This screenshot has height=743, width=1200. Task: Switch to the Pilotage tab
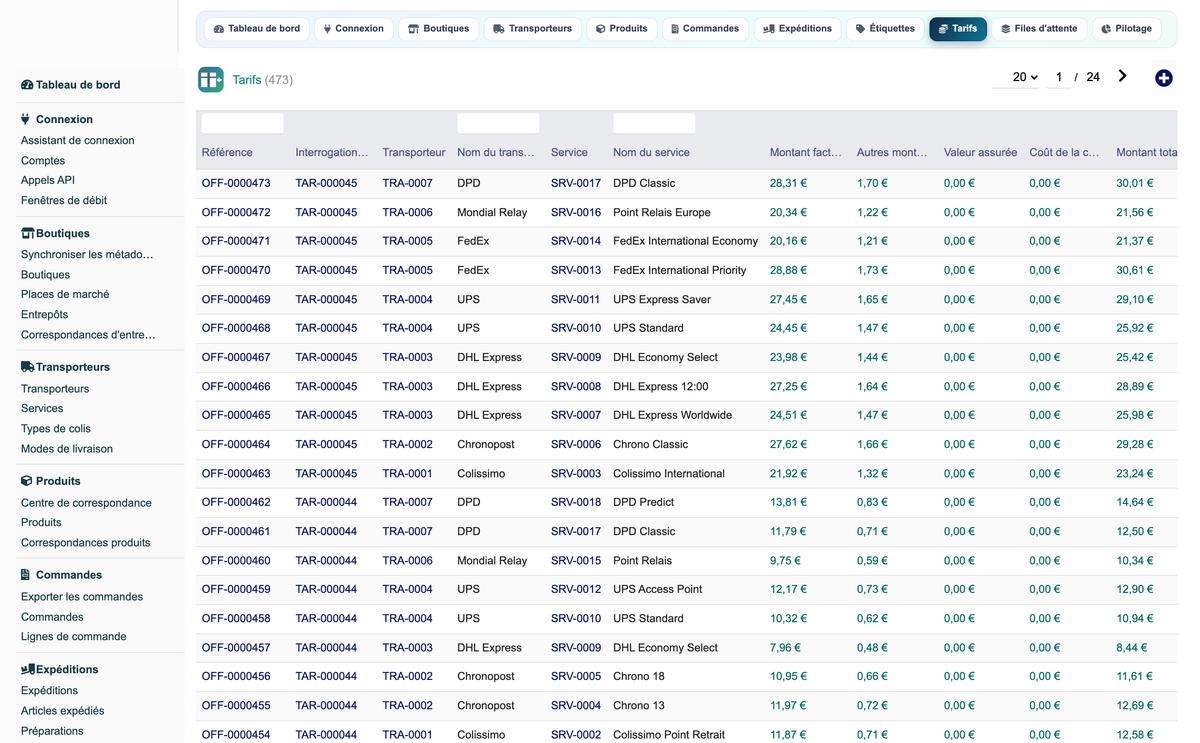click(1126, 29)
